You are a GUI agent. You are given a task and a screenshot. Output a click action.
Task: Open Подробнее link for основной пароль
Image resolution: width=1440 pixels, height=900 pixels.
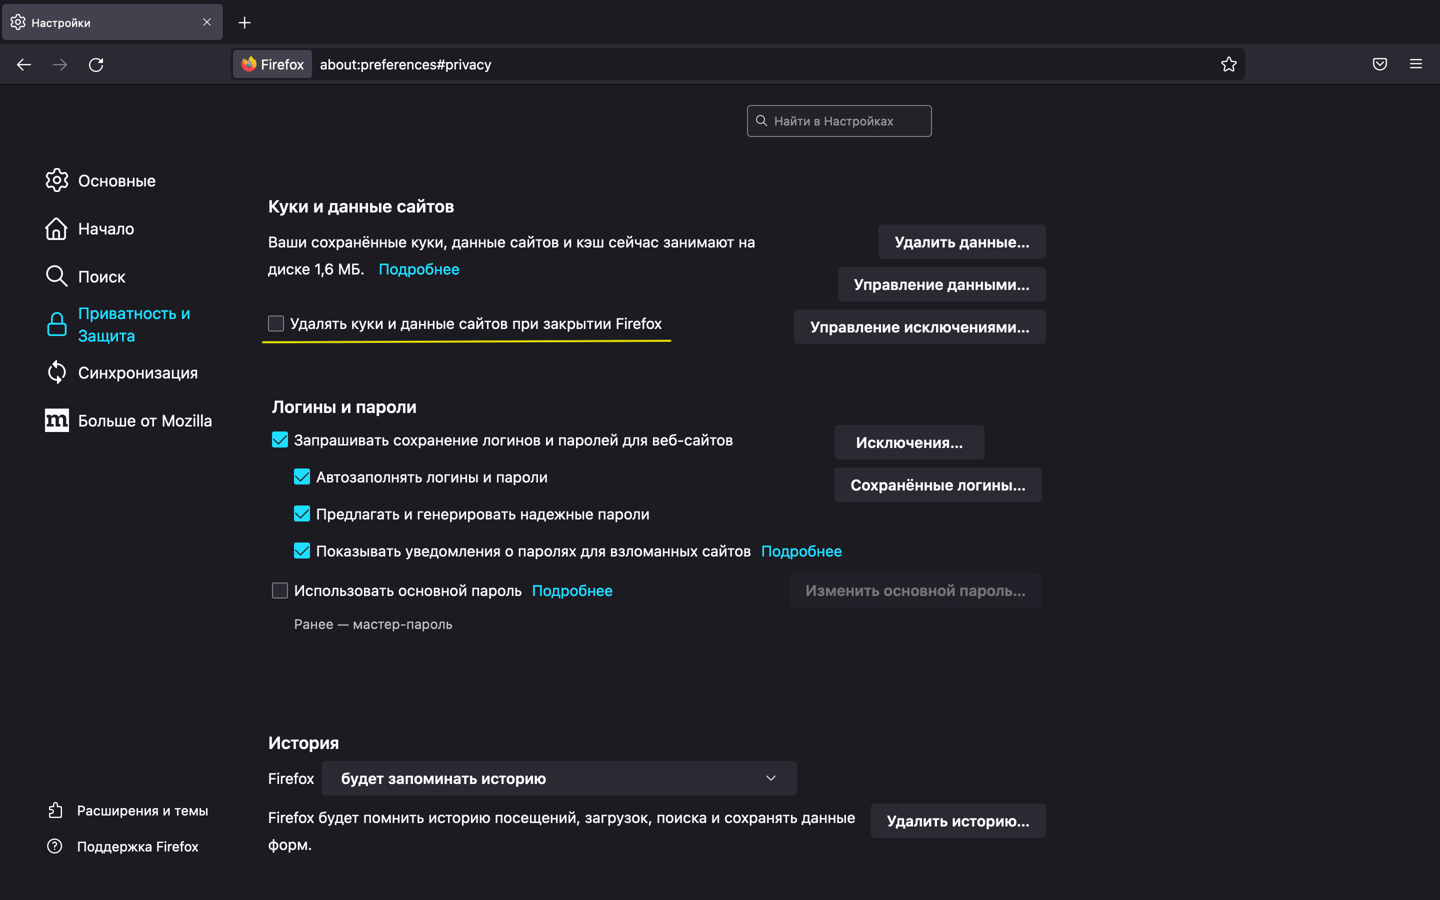(x=572, y=591)
